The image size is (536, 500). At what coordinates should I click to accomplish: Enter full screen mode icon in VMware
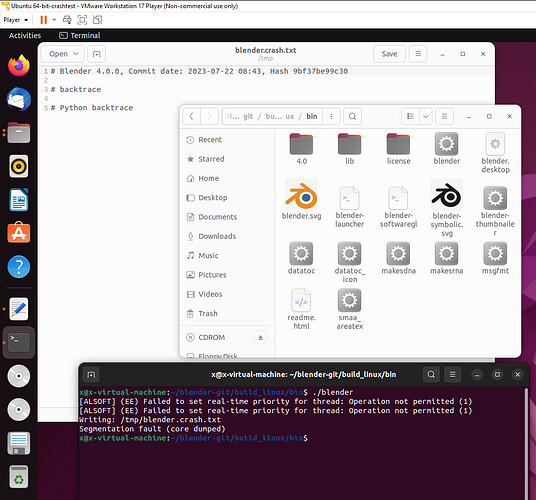pyautogui.click(x=82, y=20)
